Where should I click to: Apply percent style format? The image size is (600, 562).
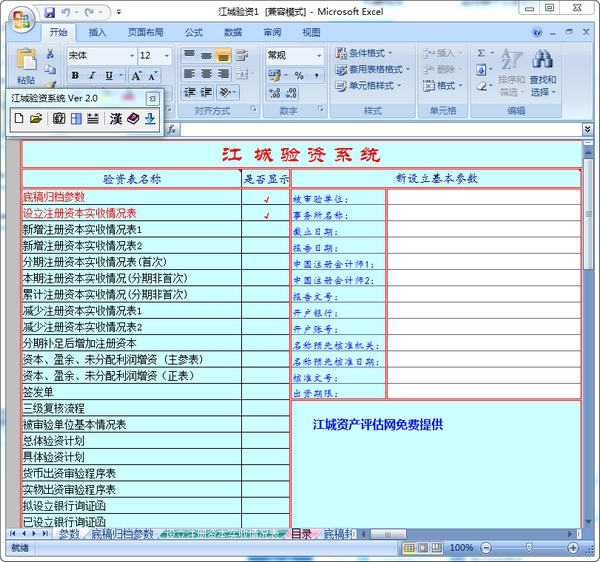pos(299,76)
